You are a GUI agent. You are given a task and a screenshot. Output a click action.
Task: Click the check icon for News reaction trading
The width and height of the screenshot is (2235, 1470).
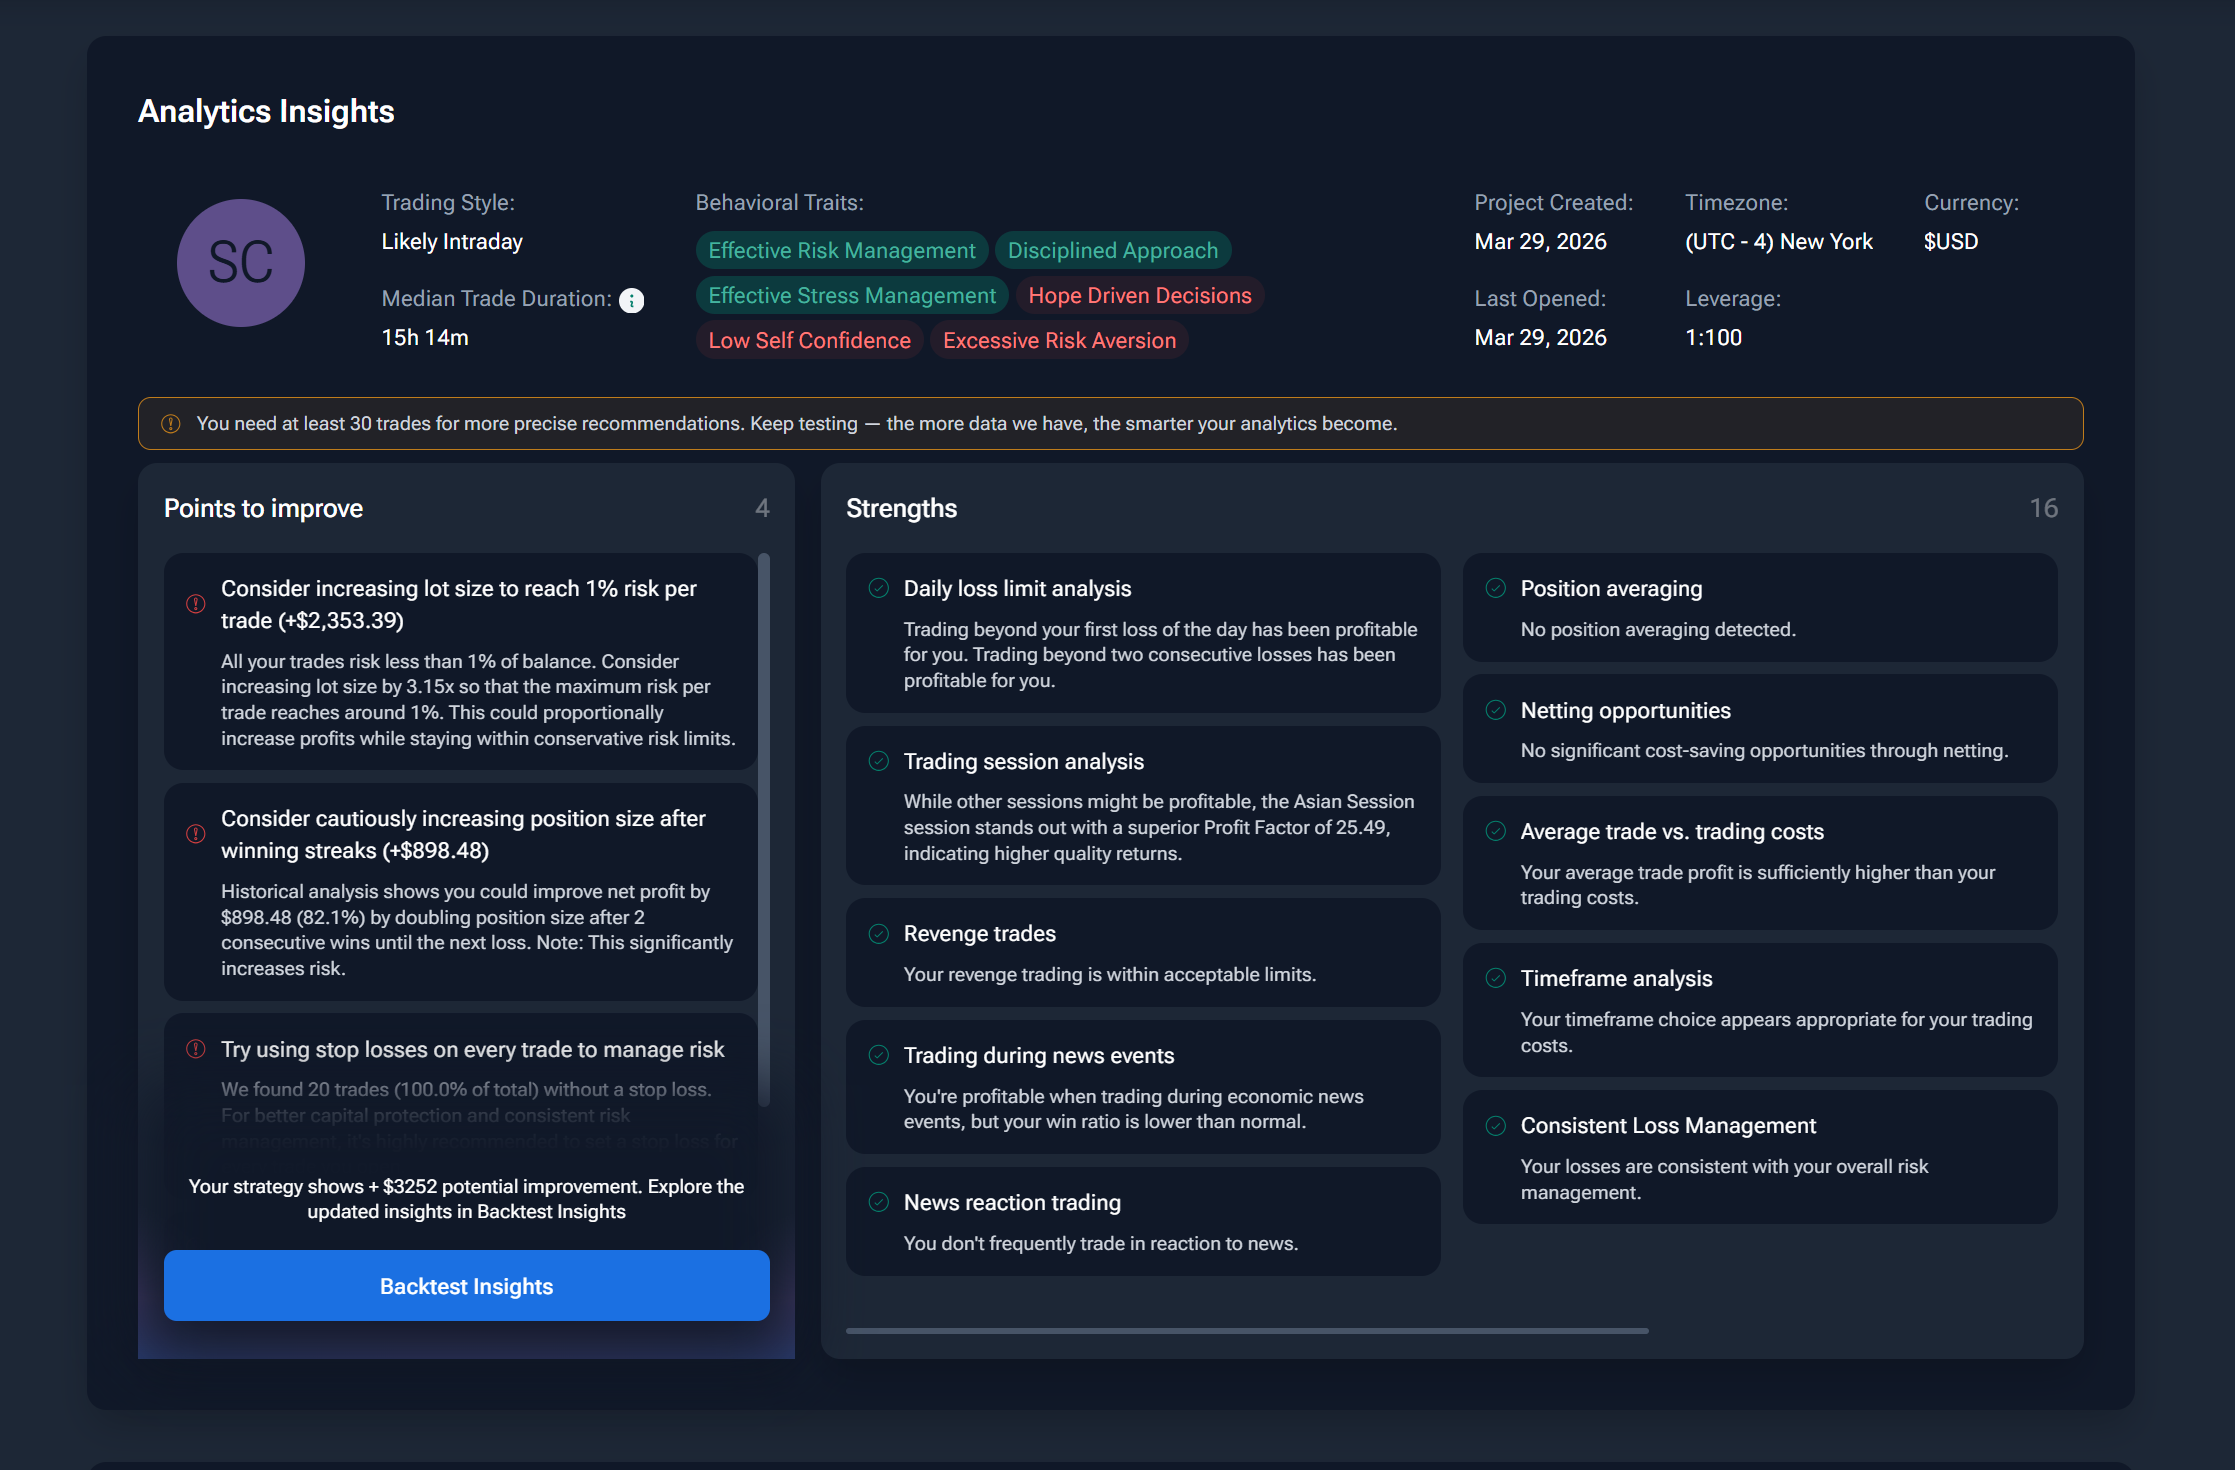(x=879, y=1202)
